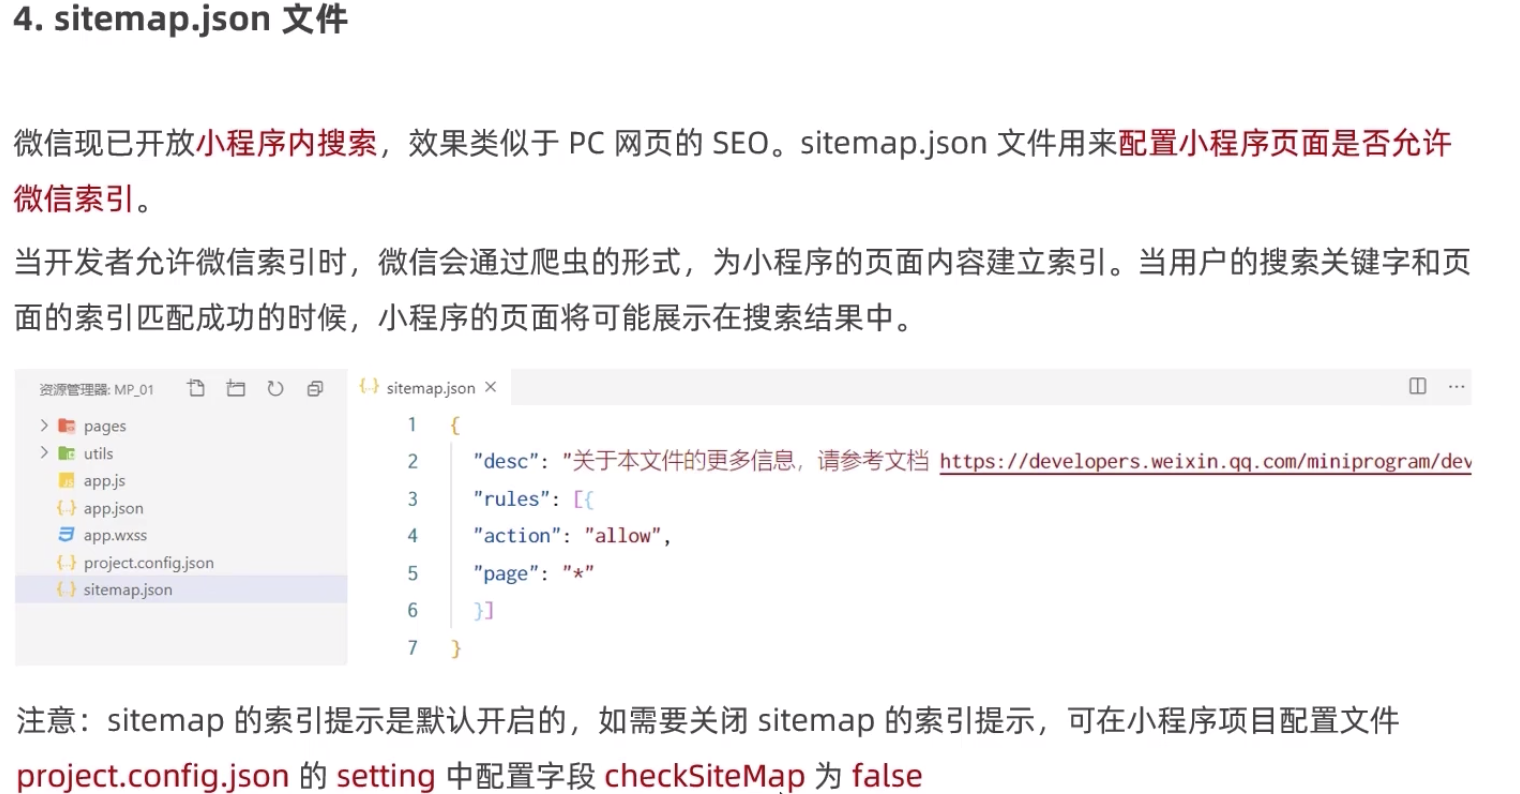This screenshot has height=794, width=1520.
Task: Click line number 4 in the editor
Action: [412, 536]
